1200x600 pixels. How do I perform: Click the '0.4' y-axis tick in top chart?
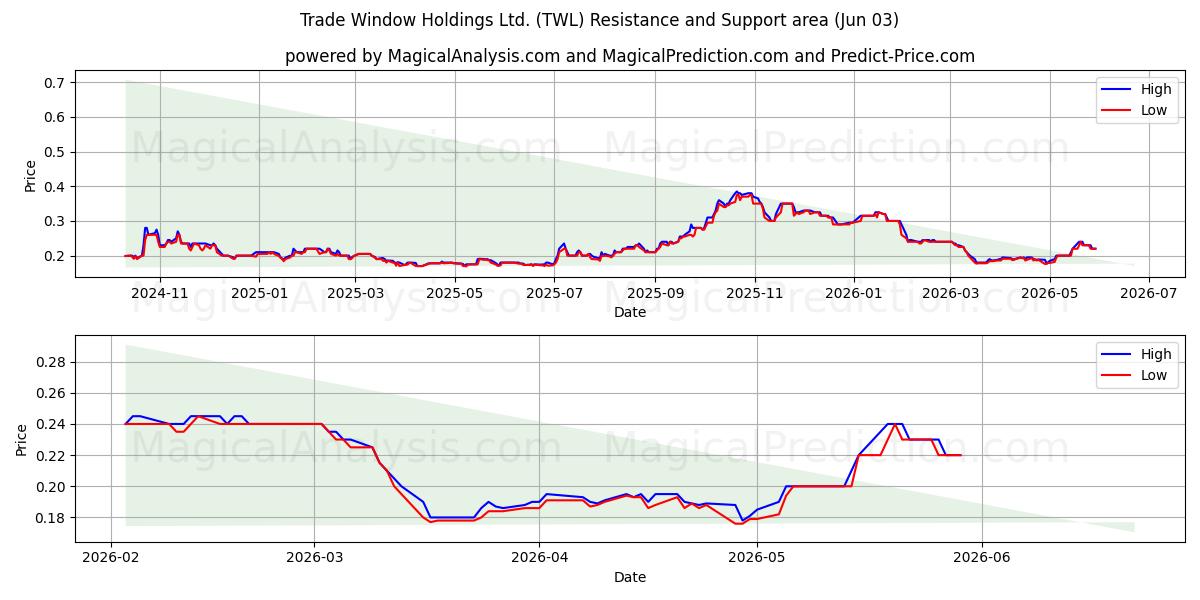56,187
